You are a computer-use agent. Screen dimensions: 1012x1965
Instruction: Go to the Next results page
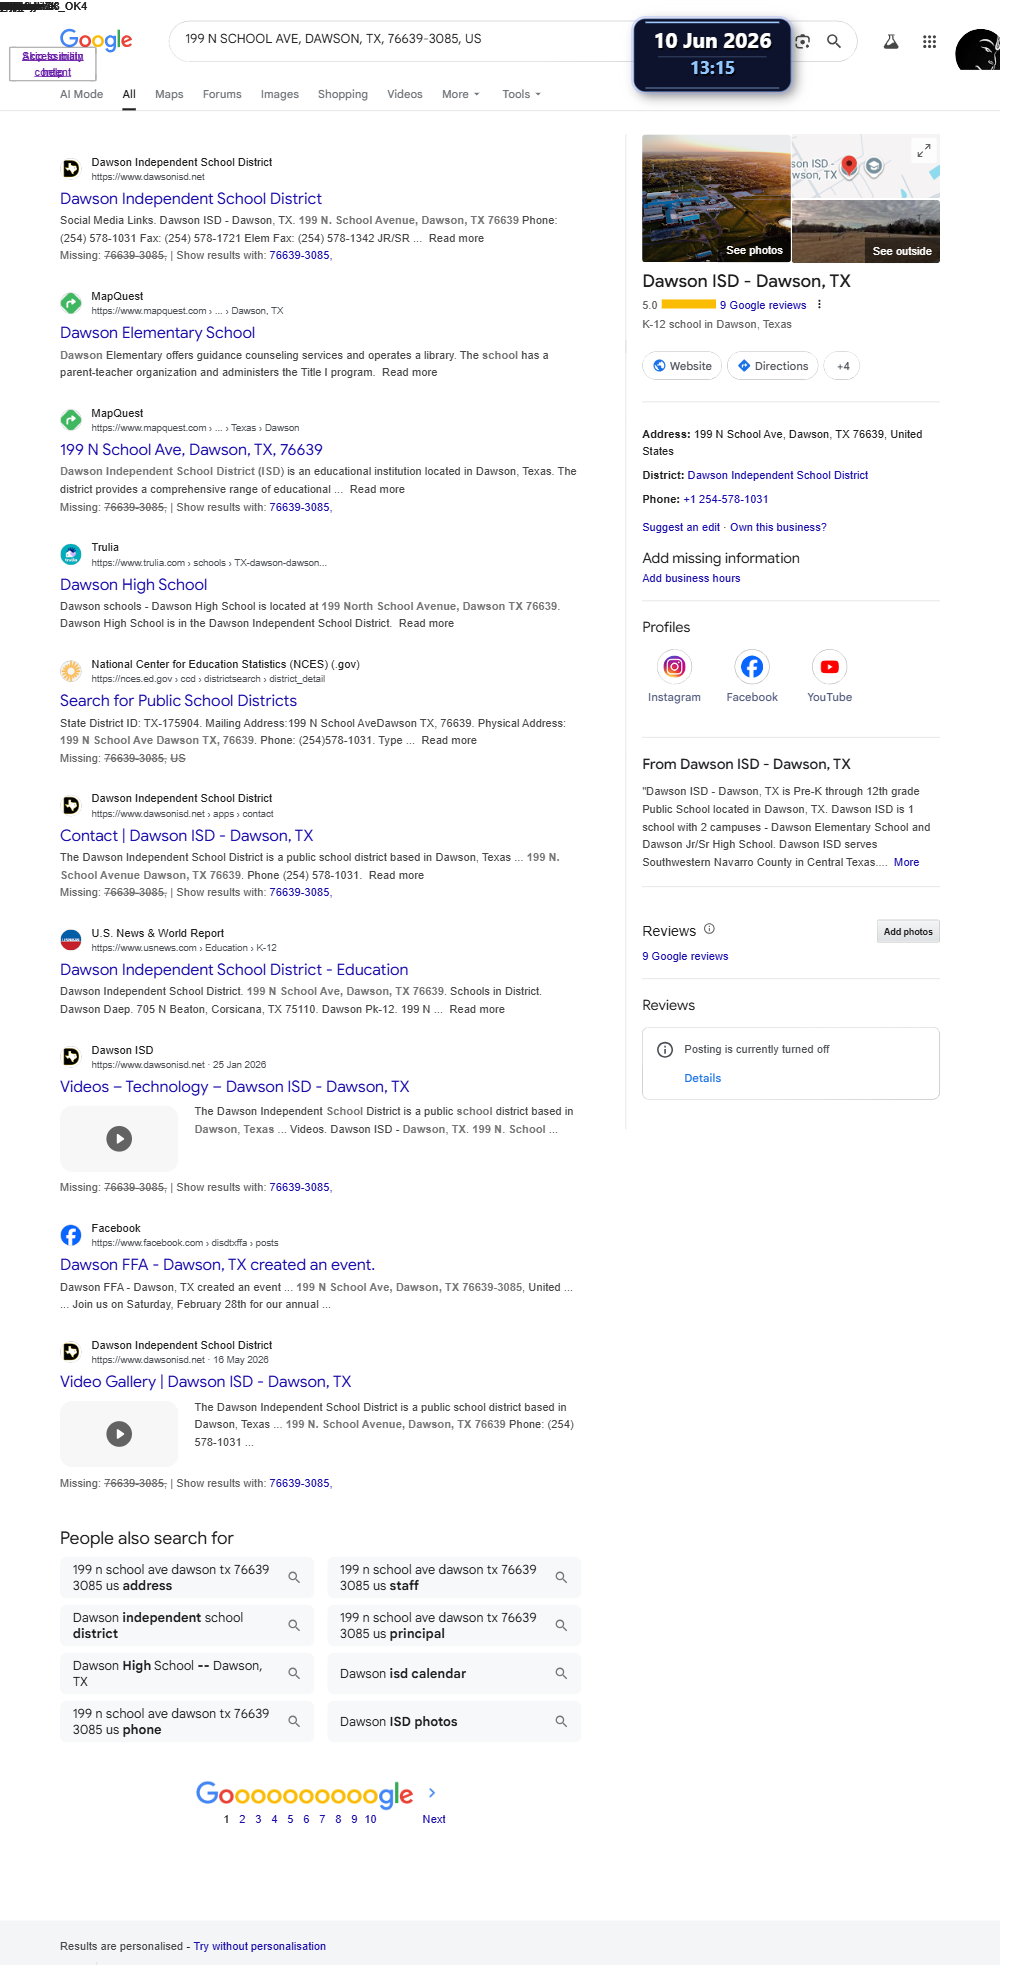pyautogui.click(x=434, y=1819)
